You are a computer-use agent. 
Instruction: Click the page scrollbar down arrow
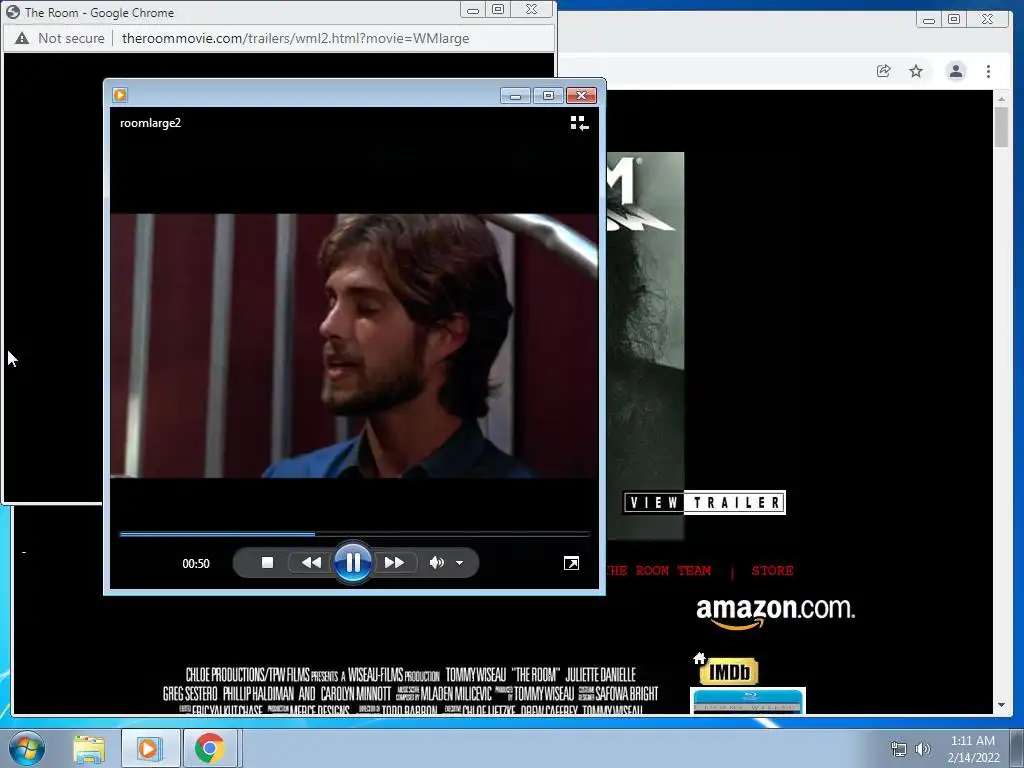pos(1001,705)
